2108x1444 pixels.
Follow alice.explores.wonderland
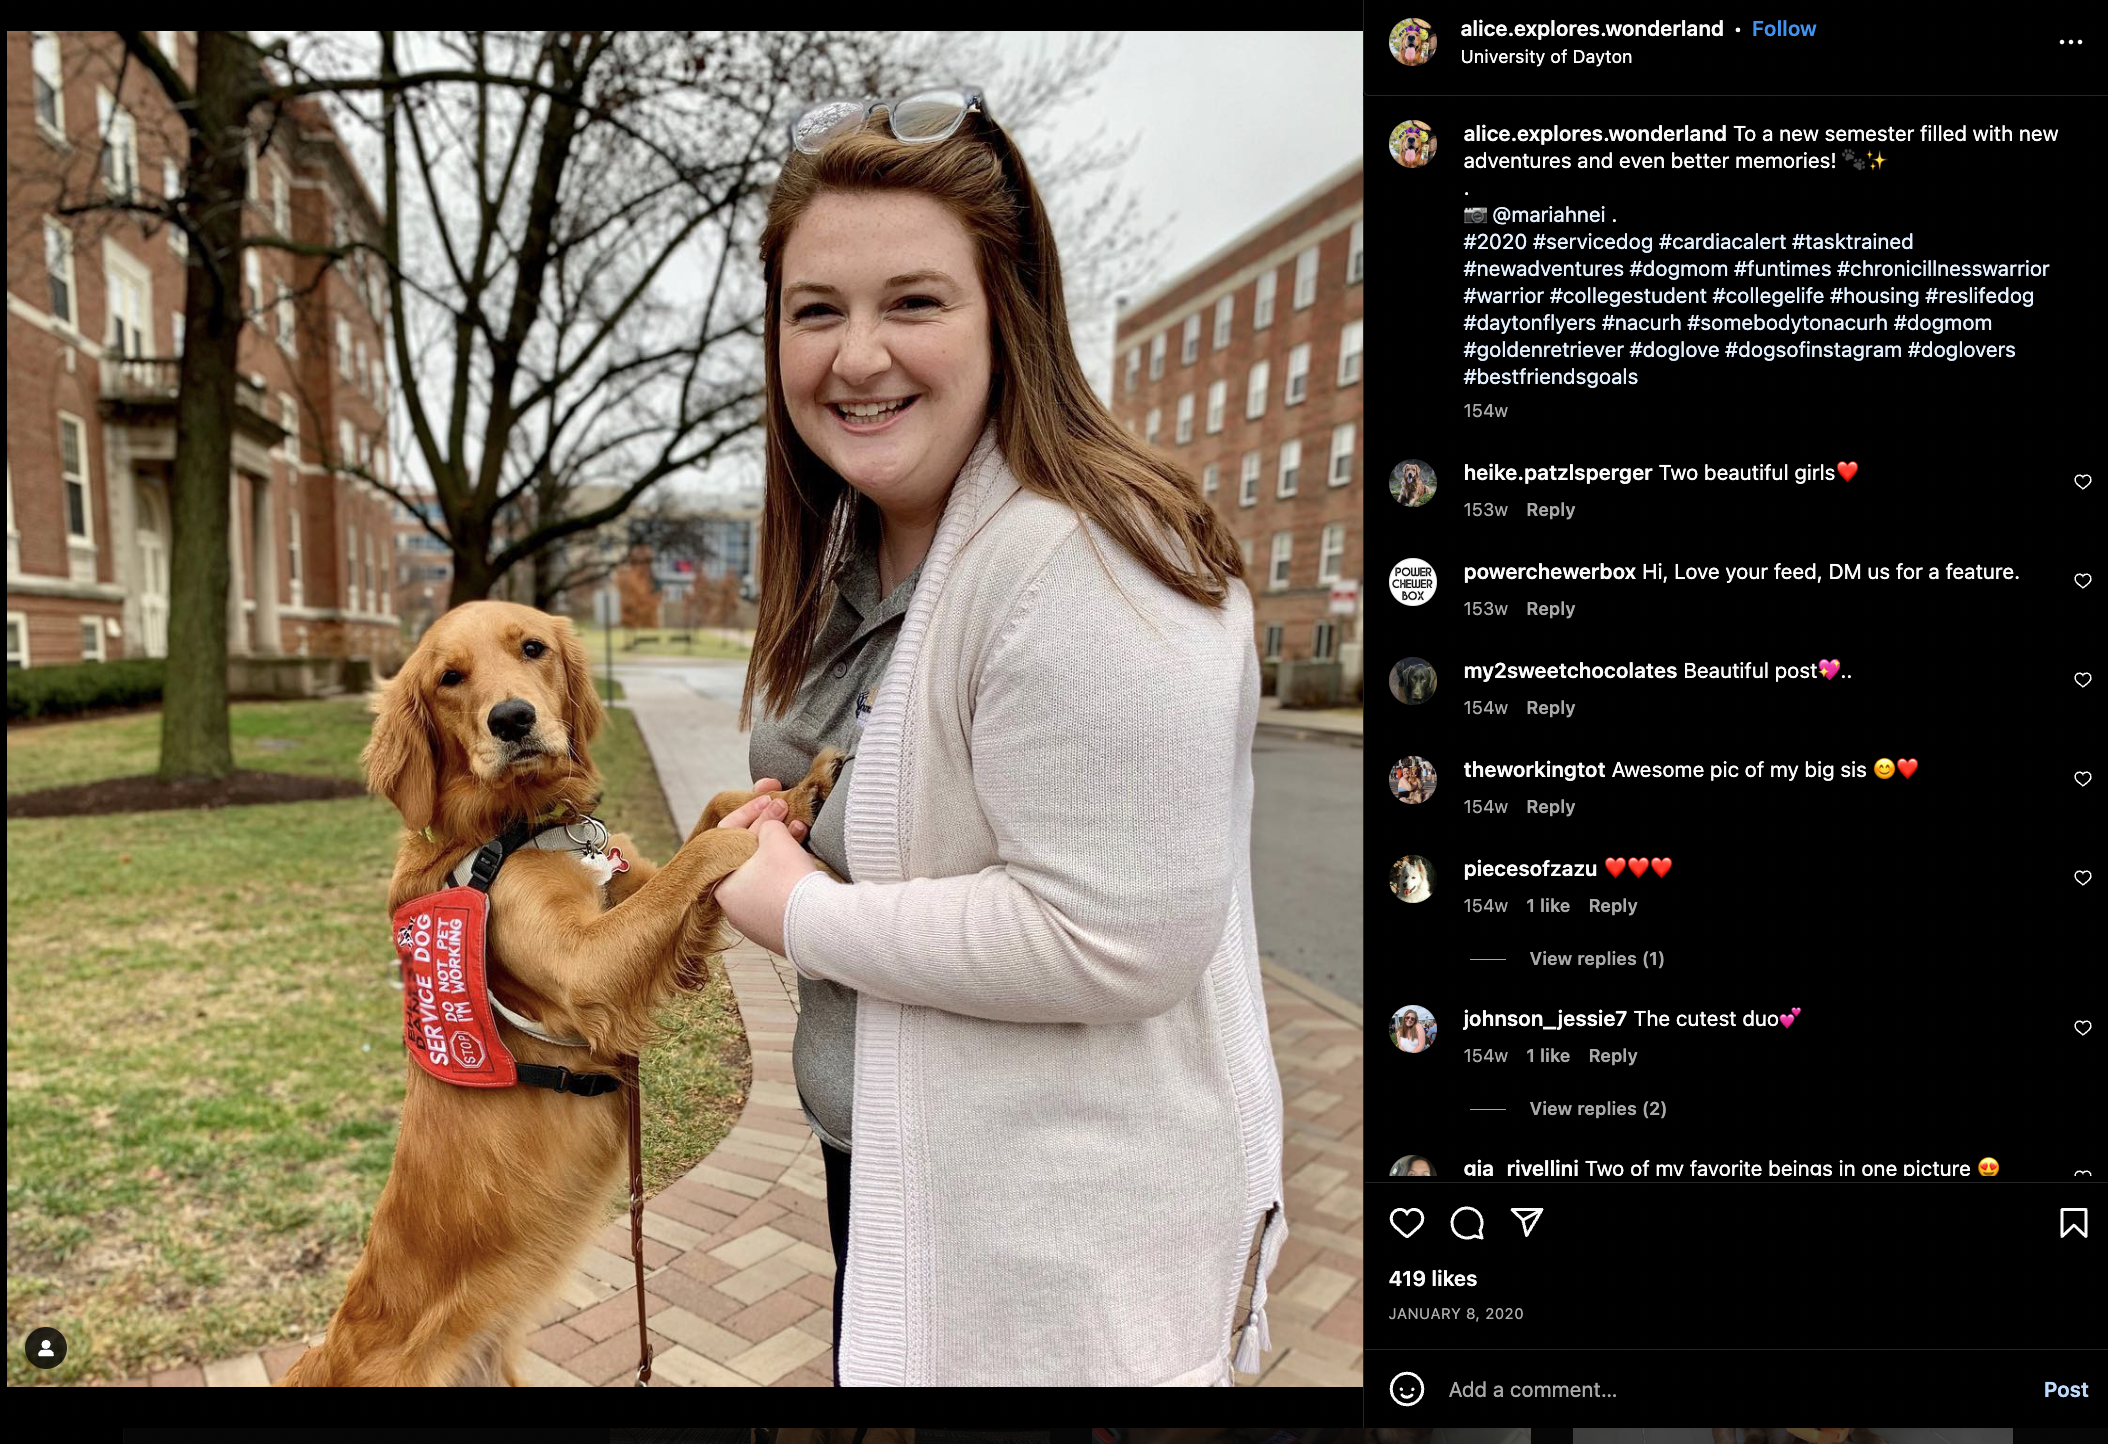click(1783, 29)
